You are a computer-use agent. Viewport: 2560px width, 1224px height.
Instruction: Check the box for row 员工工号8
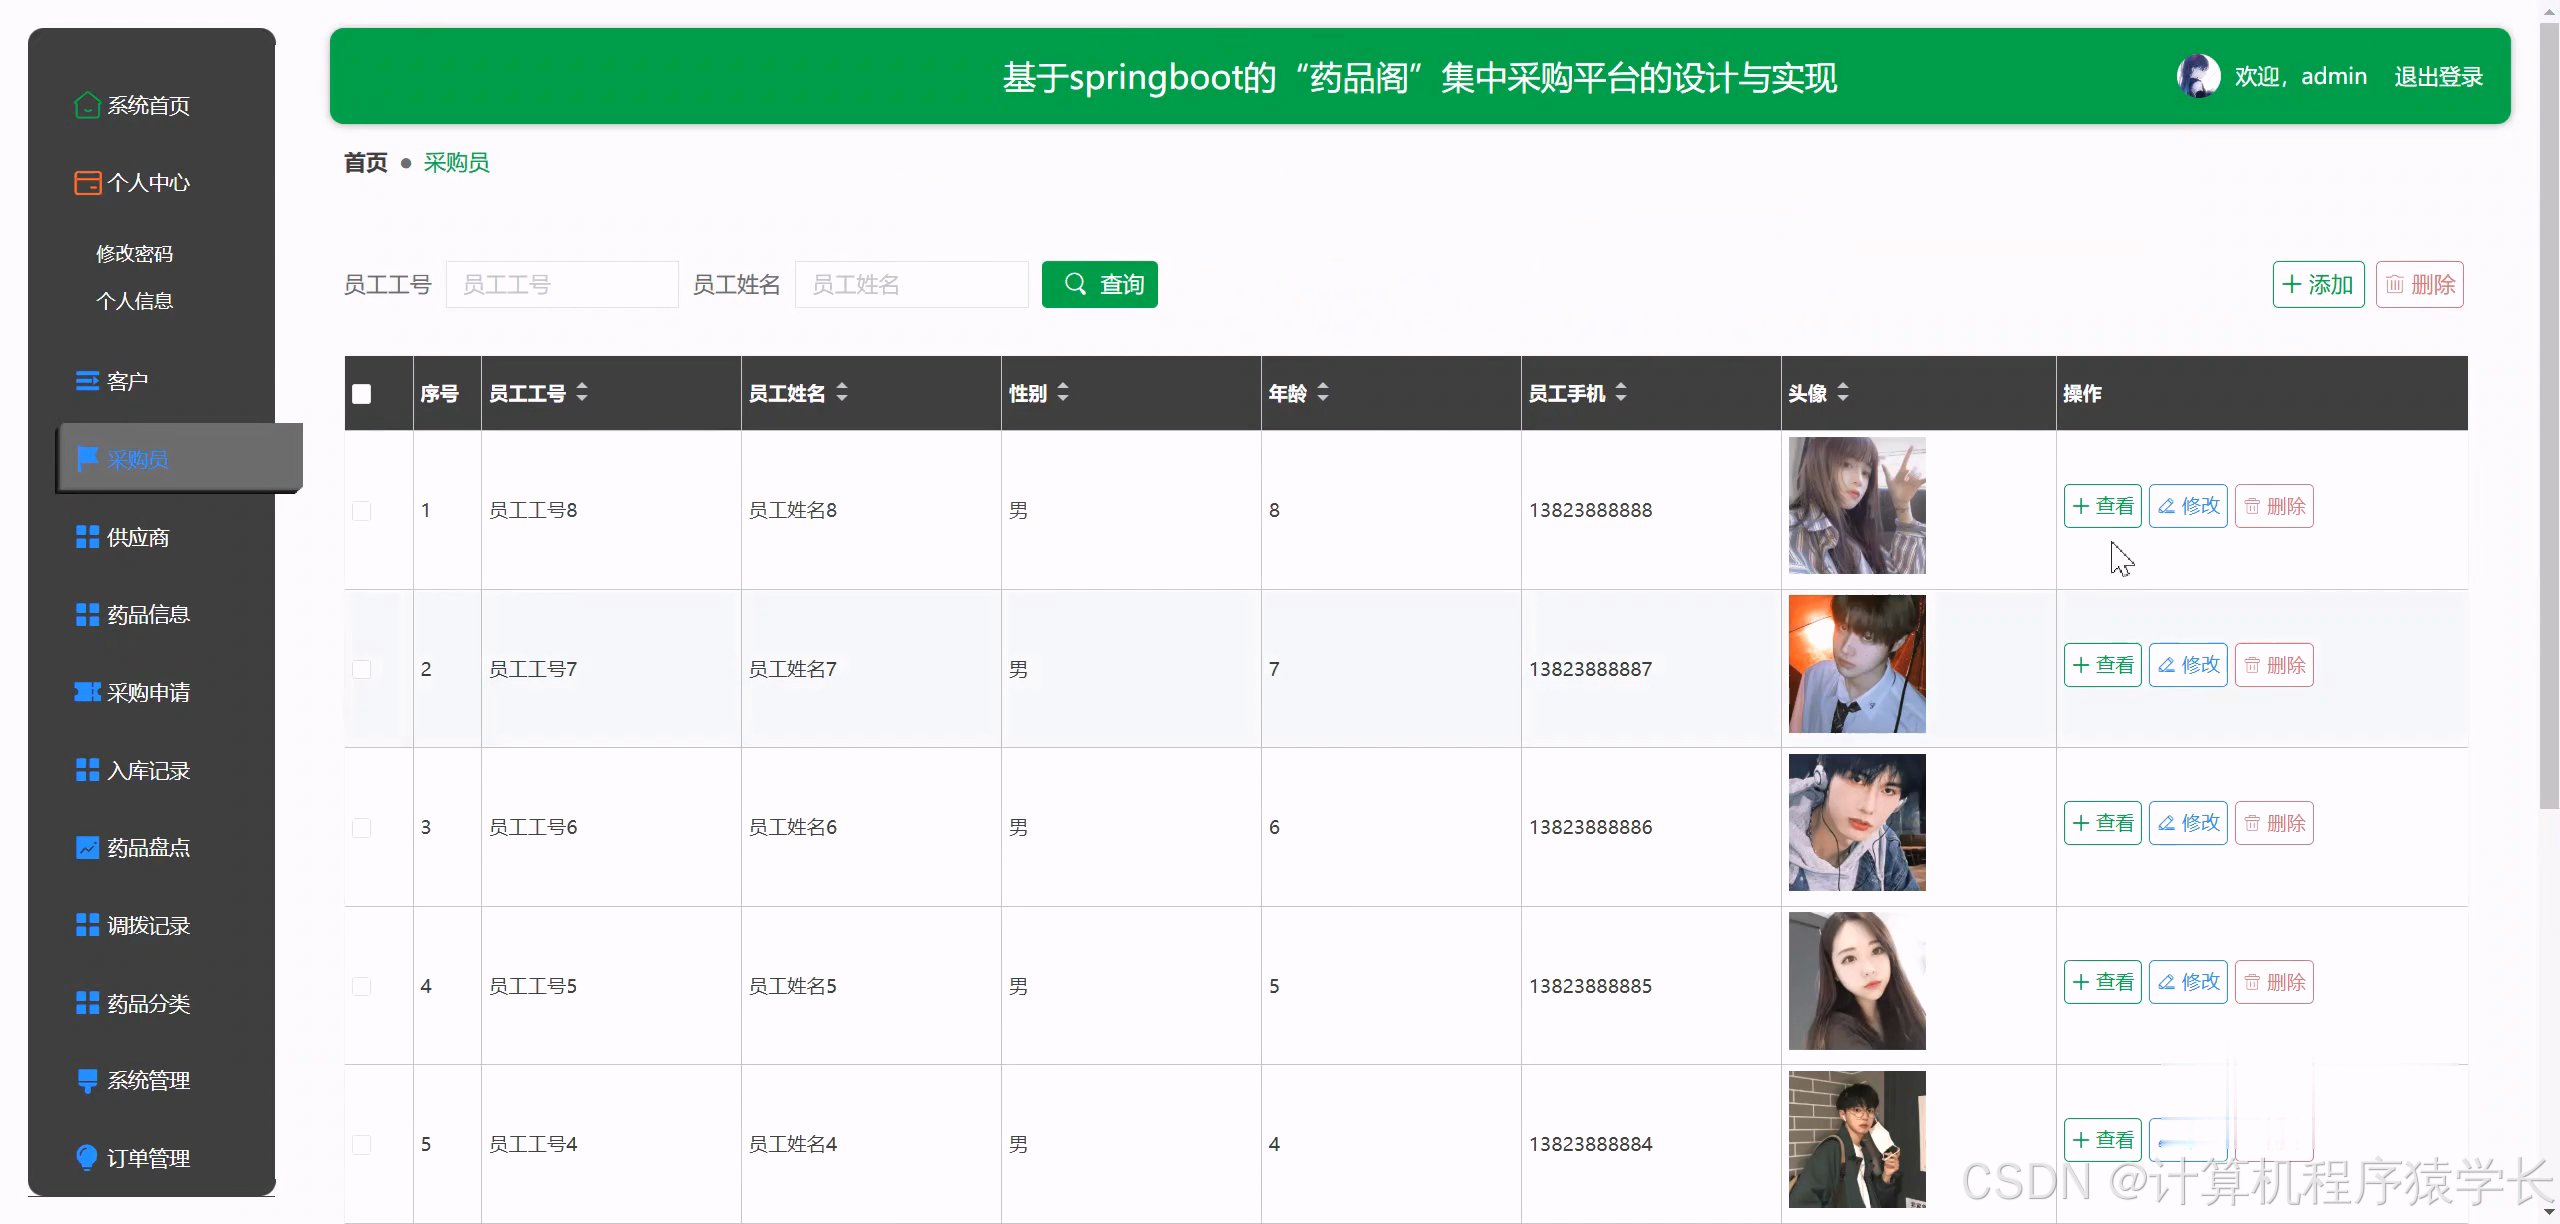coord(362,511)
